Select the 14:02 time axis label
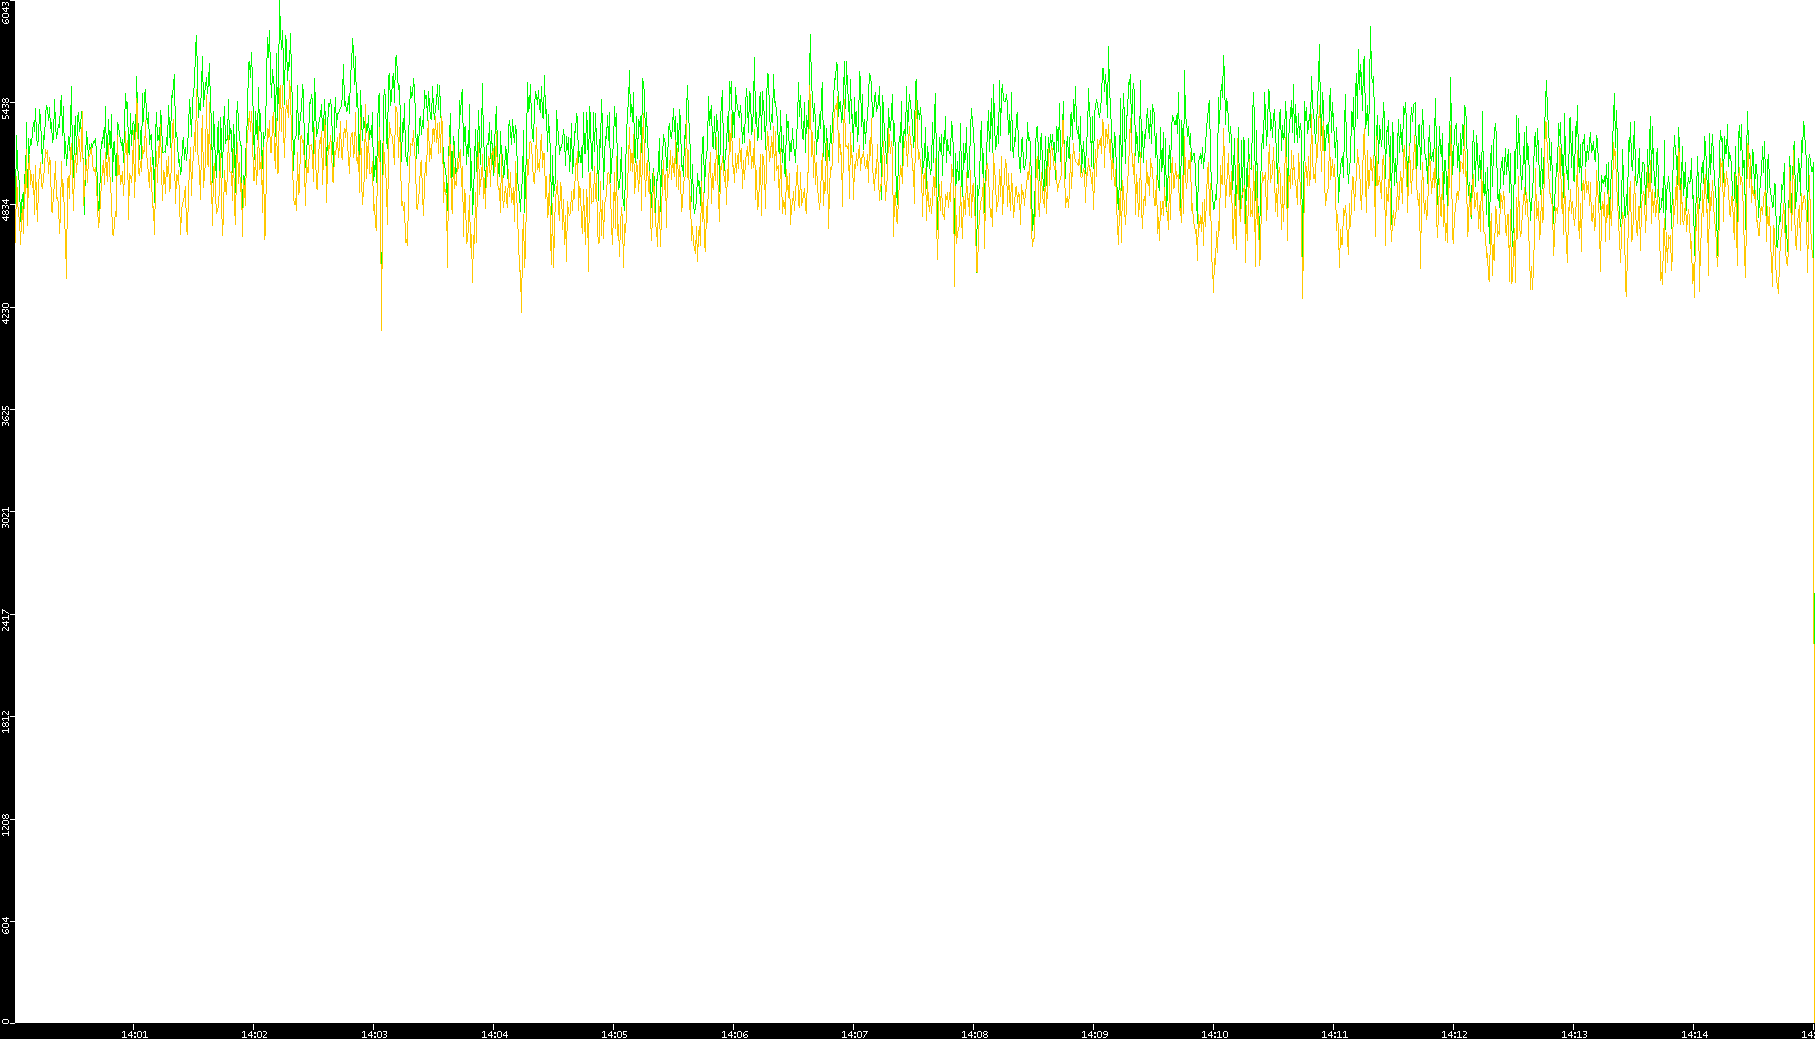This screenshot has width=1815, height=1039. 254,1034
